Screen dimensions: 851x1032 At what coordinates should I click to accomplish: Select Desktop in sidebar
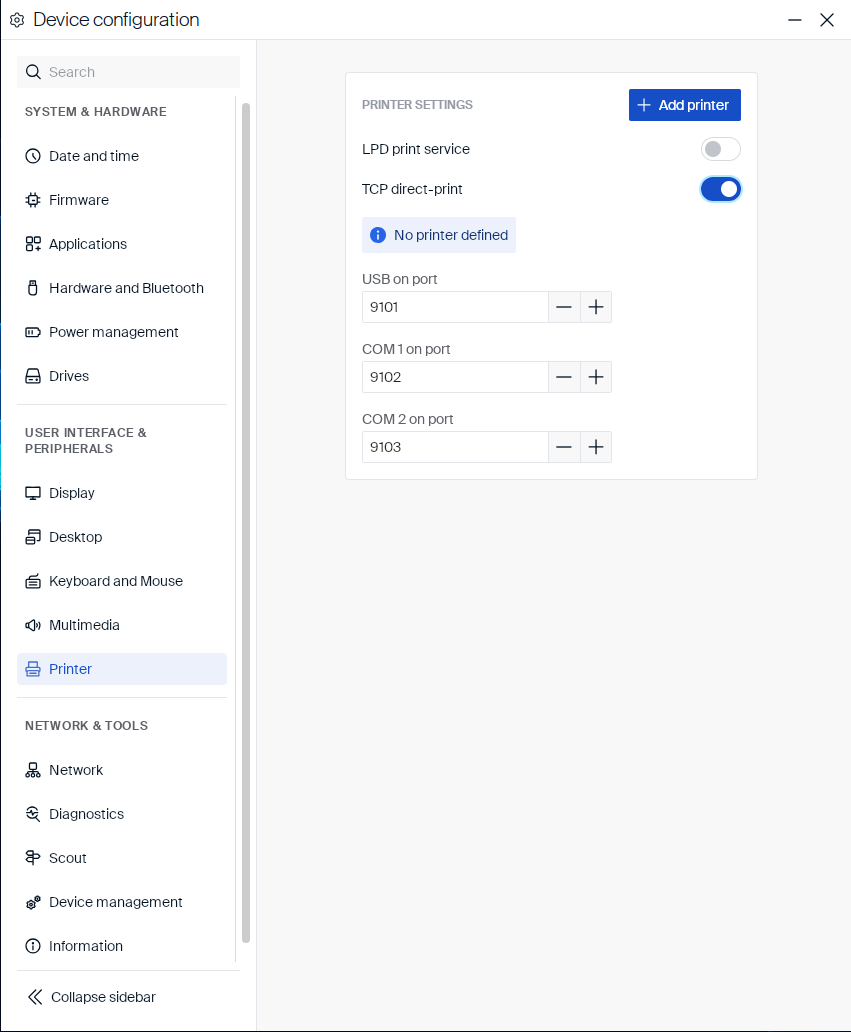point(122,537)
